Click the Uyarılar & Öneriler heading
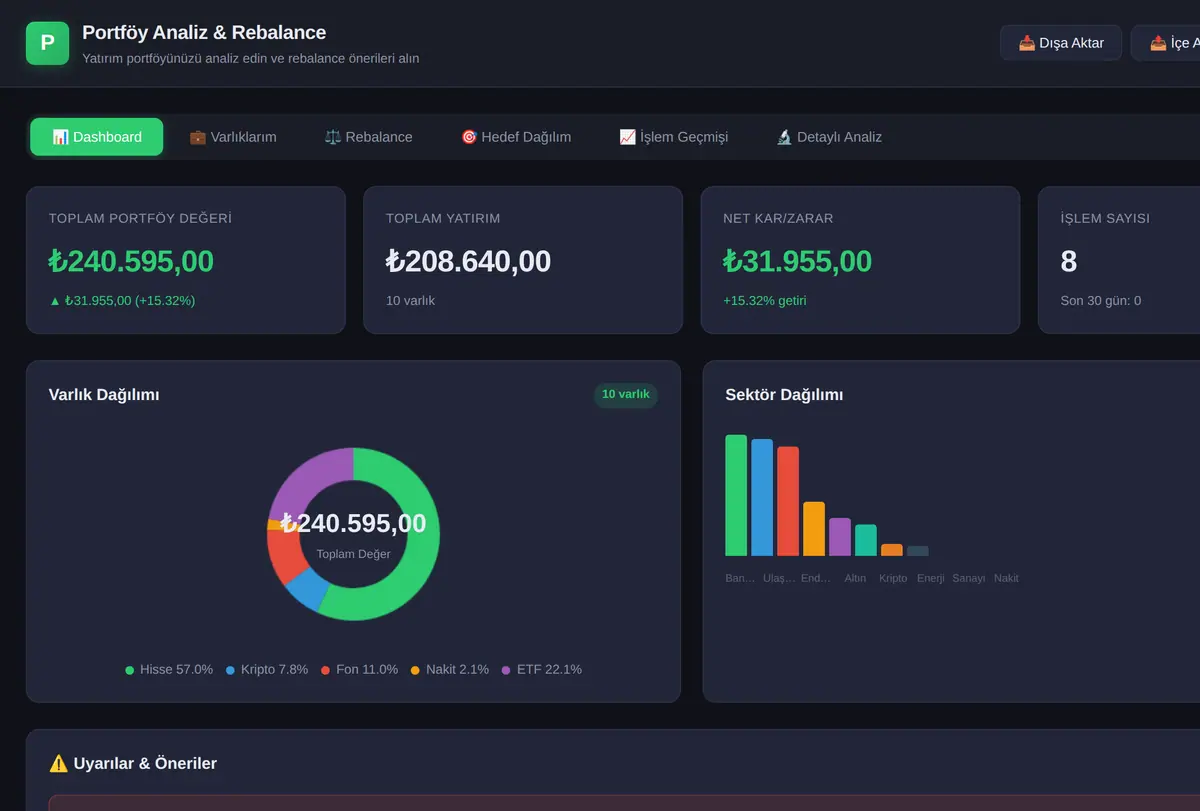This screenshot has width=1200, height=811. [133, 763]
